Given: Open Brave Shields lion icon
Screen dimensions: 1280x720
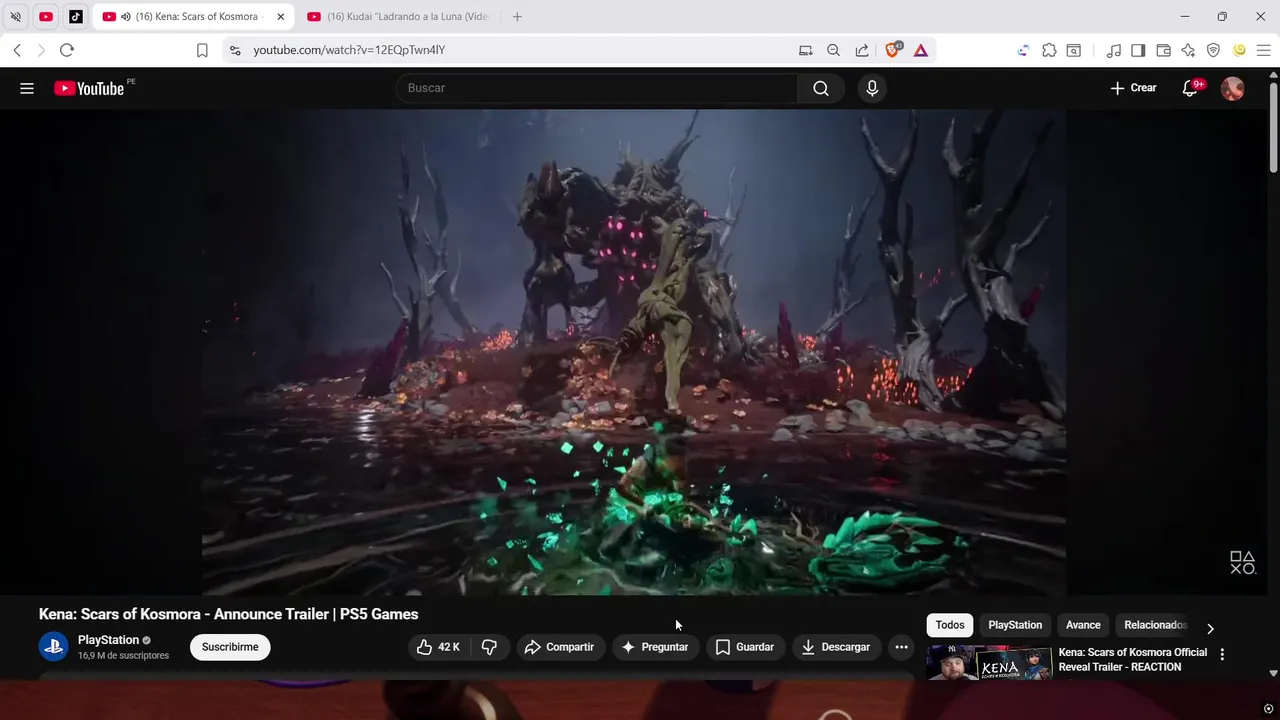Looking at the screenshot, I should [893, 50].
